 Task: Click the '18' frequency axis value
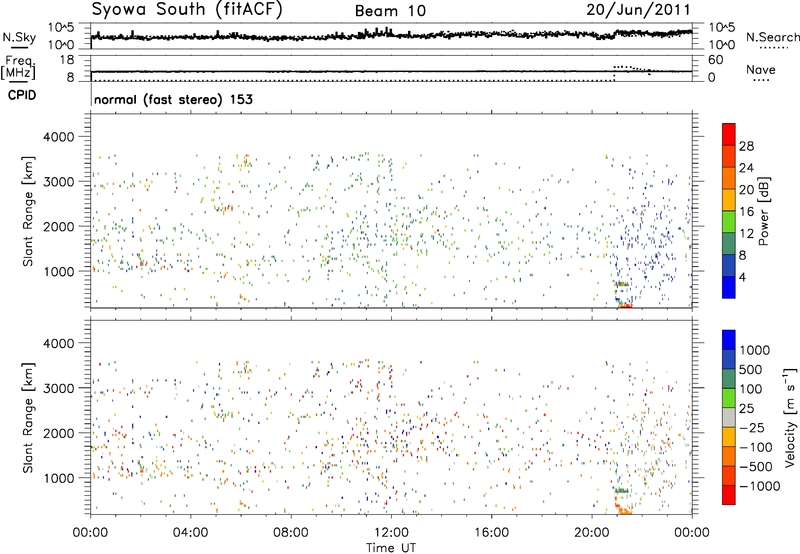(x=67, y=60)
